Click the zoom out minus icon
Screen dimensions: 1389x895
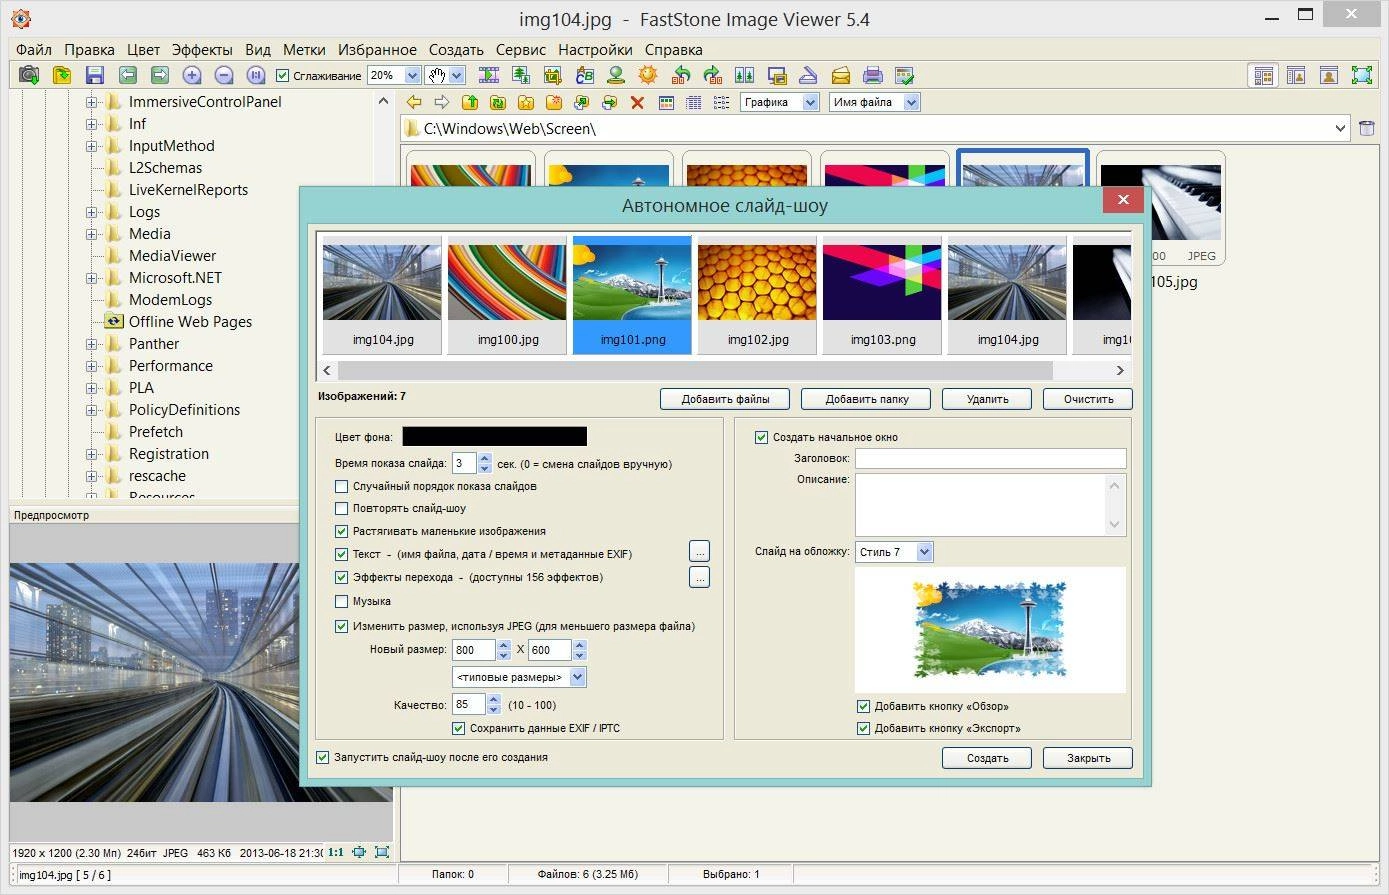click(224, 75)
